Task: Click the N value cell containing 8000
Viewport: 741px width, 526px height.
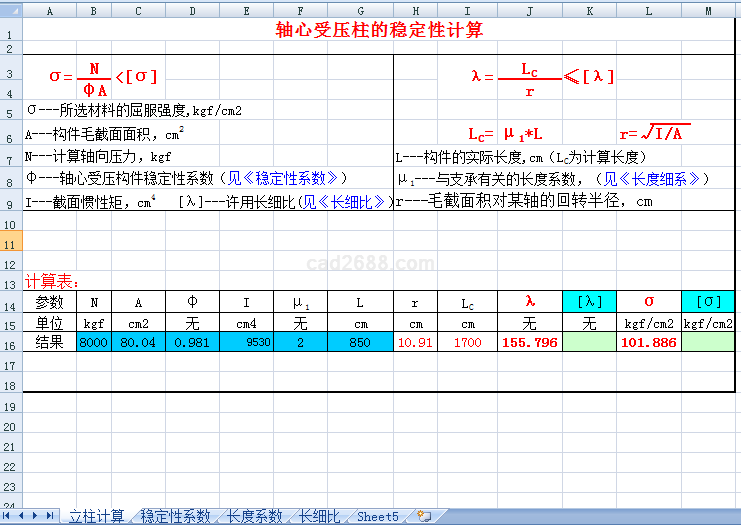Action: point(94,342)
